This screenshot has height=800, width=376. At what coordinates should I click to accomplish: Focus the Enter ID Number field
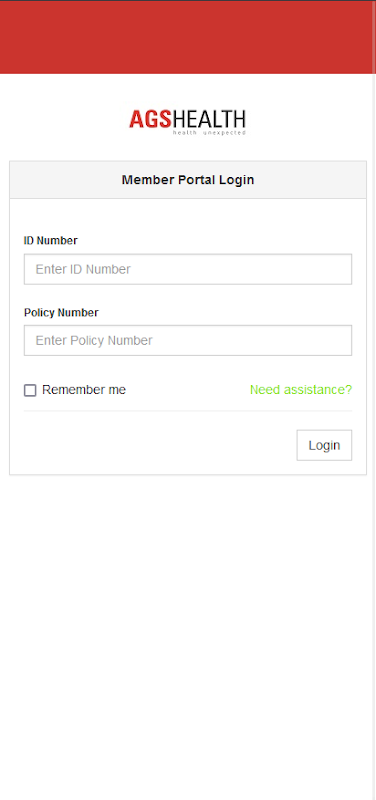coord(188,269)
